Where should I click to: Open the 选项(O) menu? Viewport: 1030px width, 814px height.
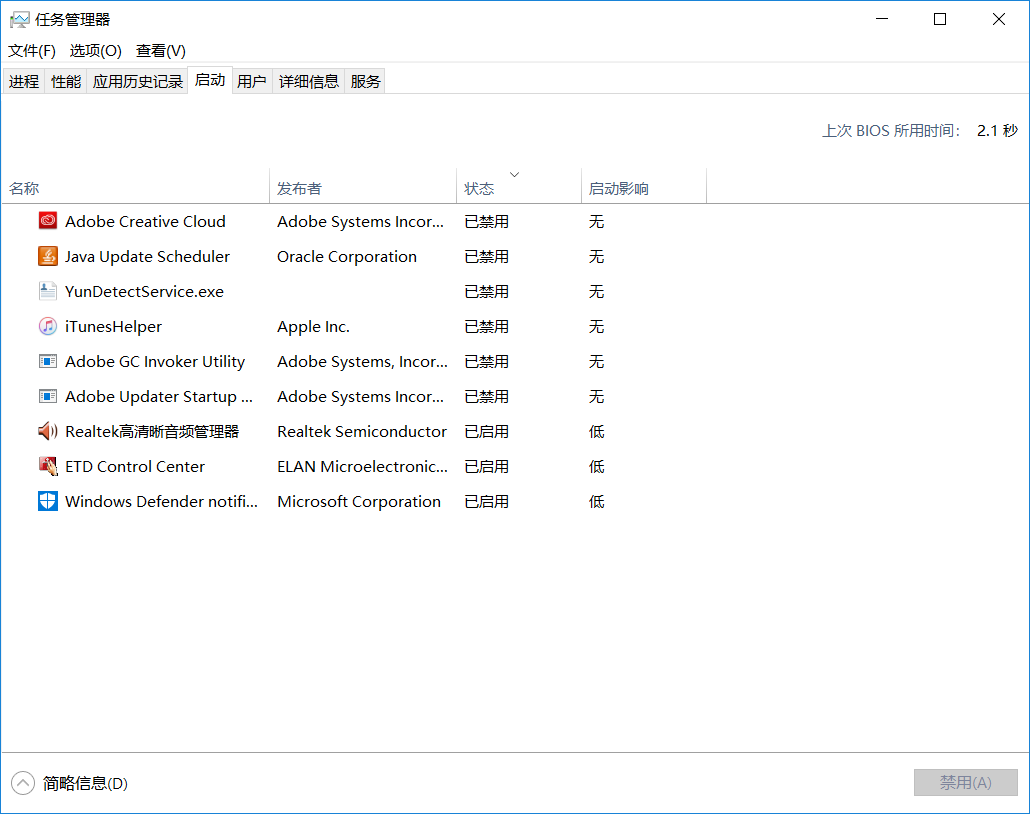(x=96, y=51)
